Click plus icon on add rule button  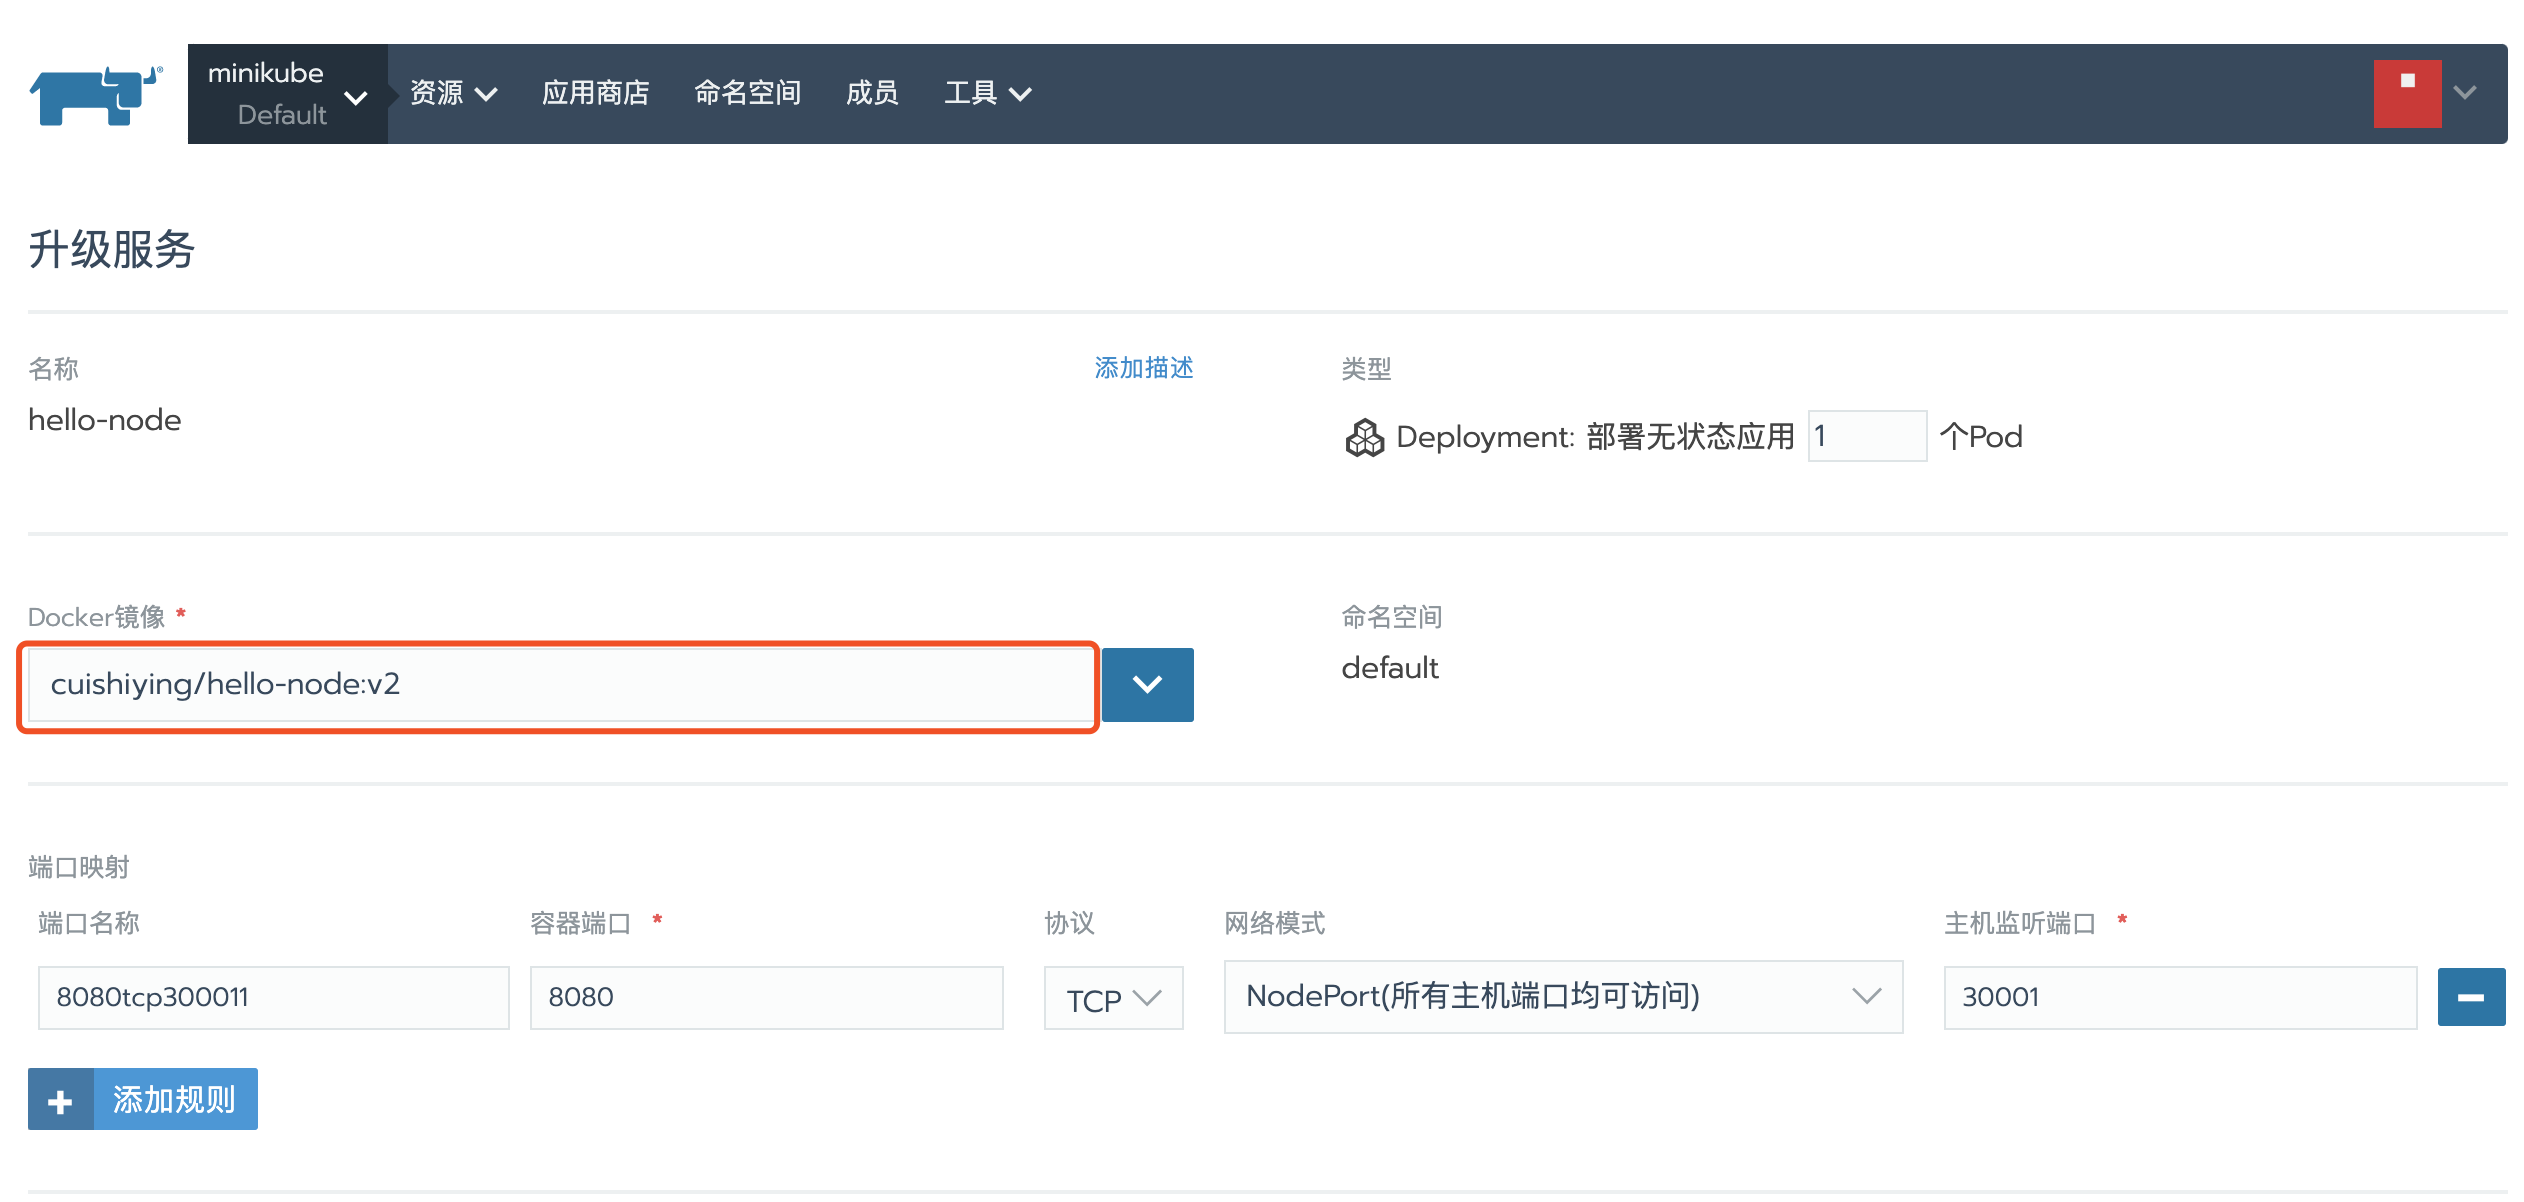[x=60, y=1100]
